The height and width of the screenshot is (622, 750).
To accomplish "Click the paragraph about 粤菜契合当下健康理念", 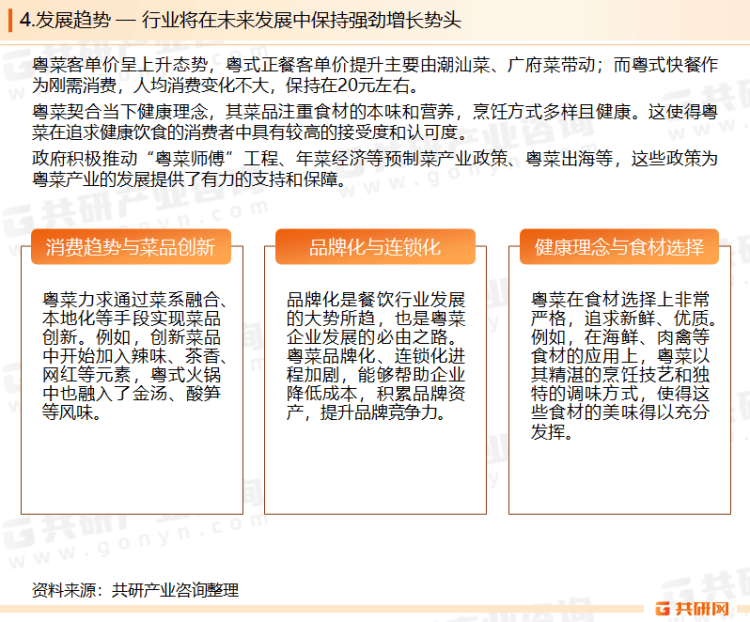I will pos(375,122).
